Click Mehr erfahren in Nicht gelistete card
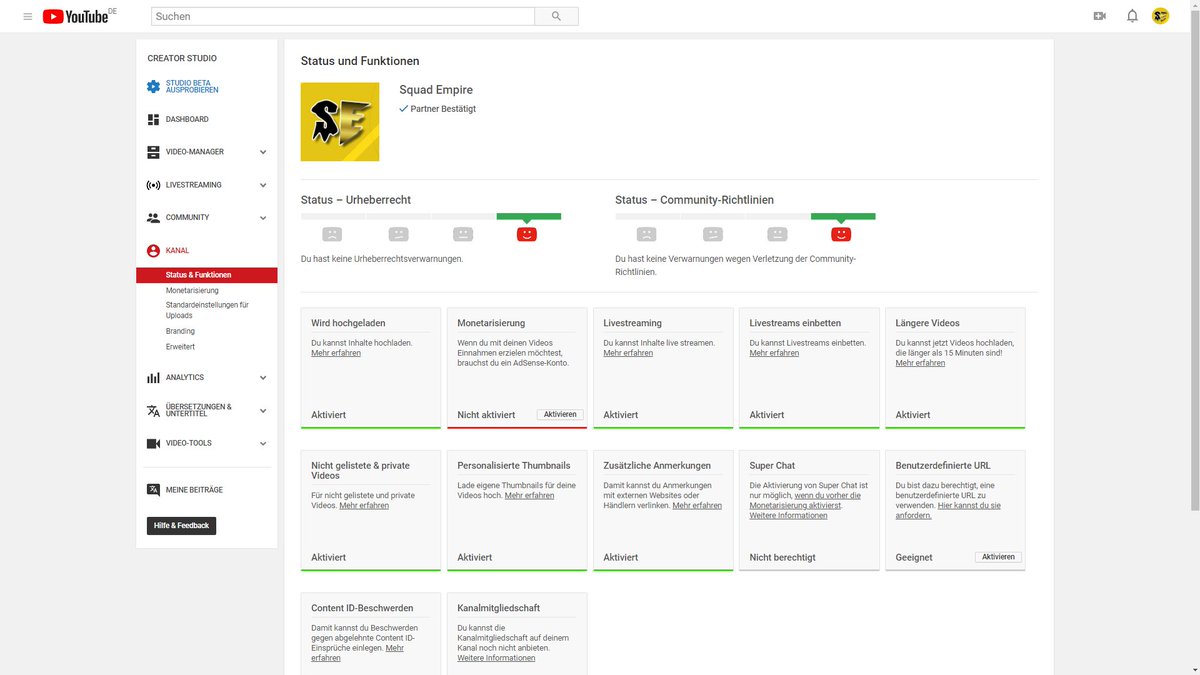The width and height of the screenshot is (1200, 675). (x=364, y=505)
